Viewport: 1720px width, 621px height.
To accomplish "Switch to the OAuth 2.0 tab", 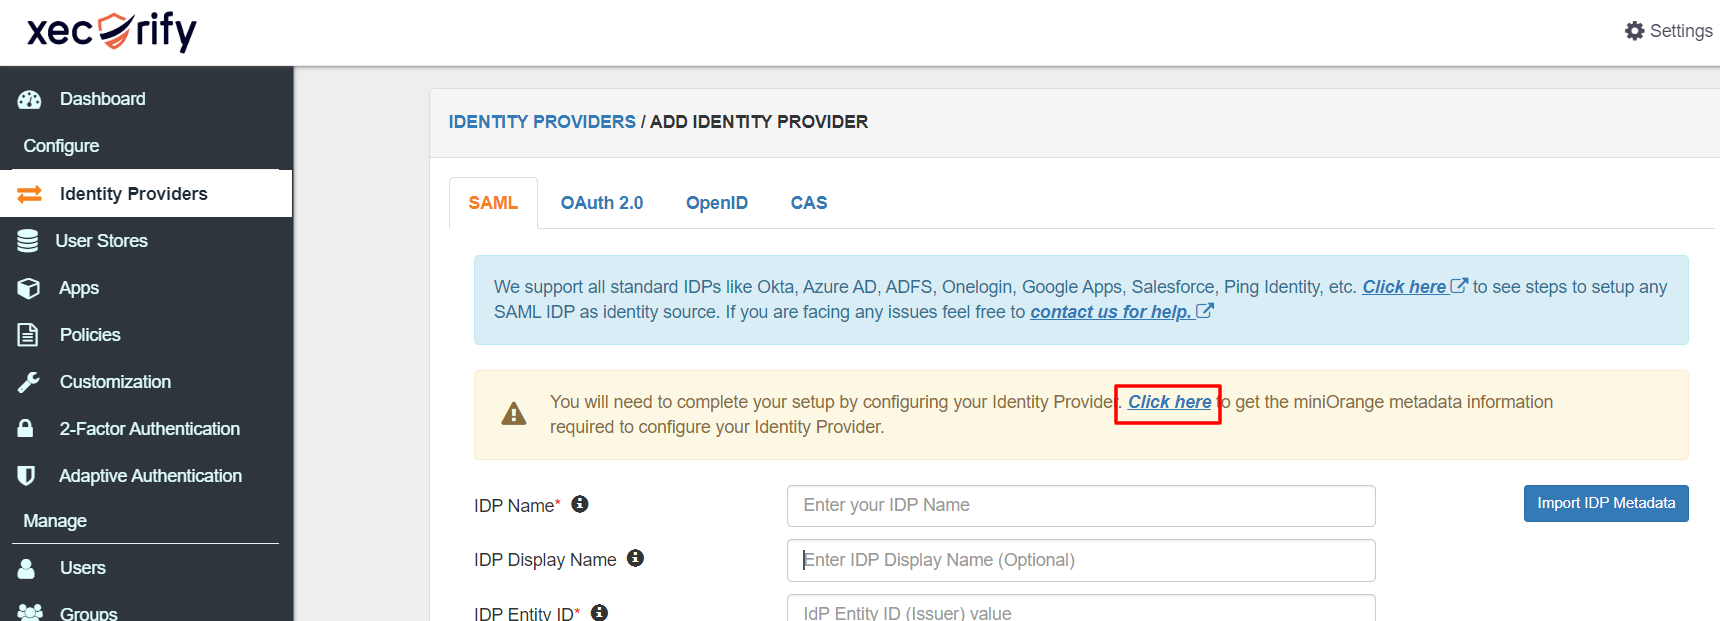I will (x=601, y=203).
